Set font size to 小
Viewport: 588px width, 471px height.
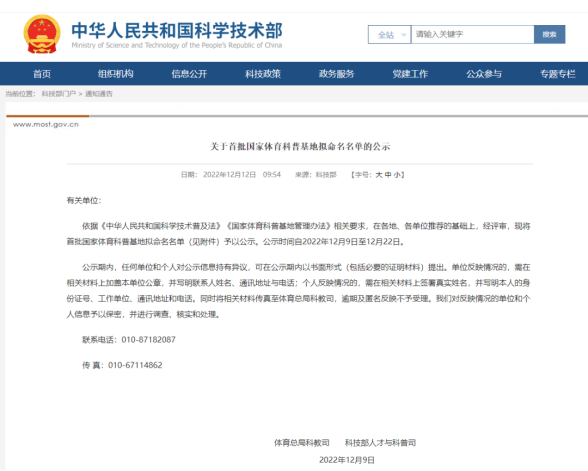tap(397, 175)
